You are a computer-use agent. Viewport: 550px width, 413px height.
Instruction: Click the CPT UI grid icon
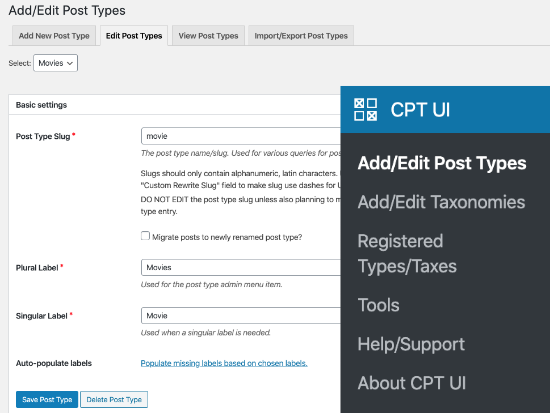365,109
